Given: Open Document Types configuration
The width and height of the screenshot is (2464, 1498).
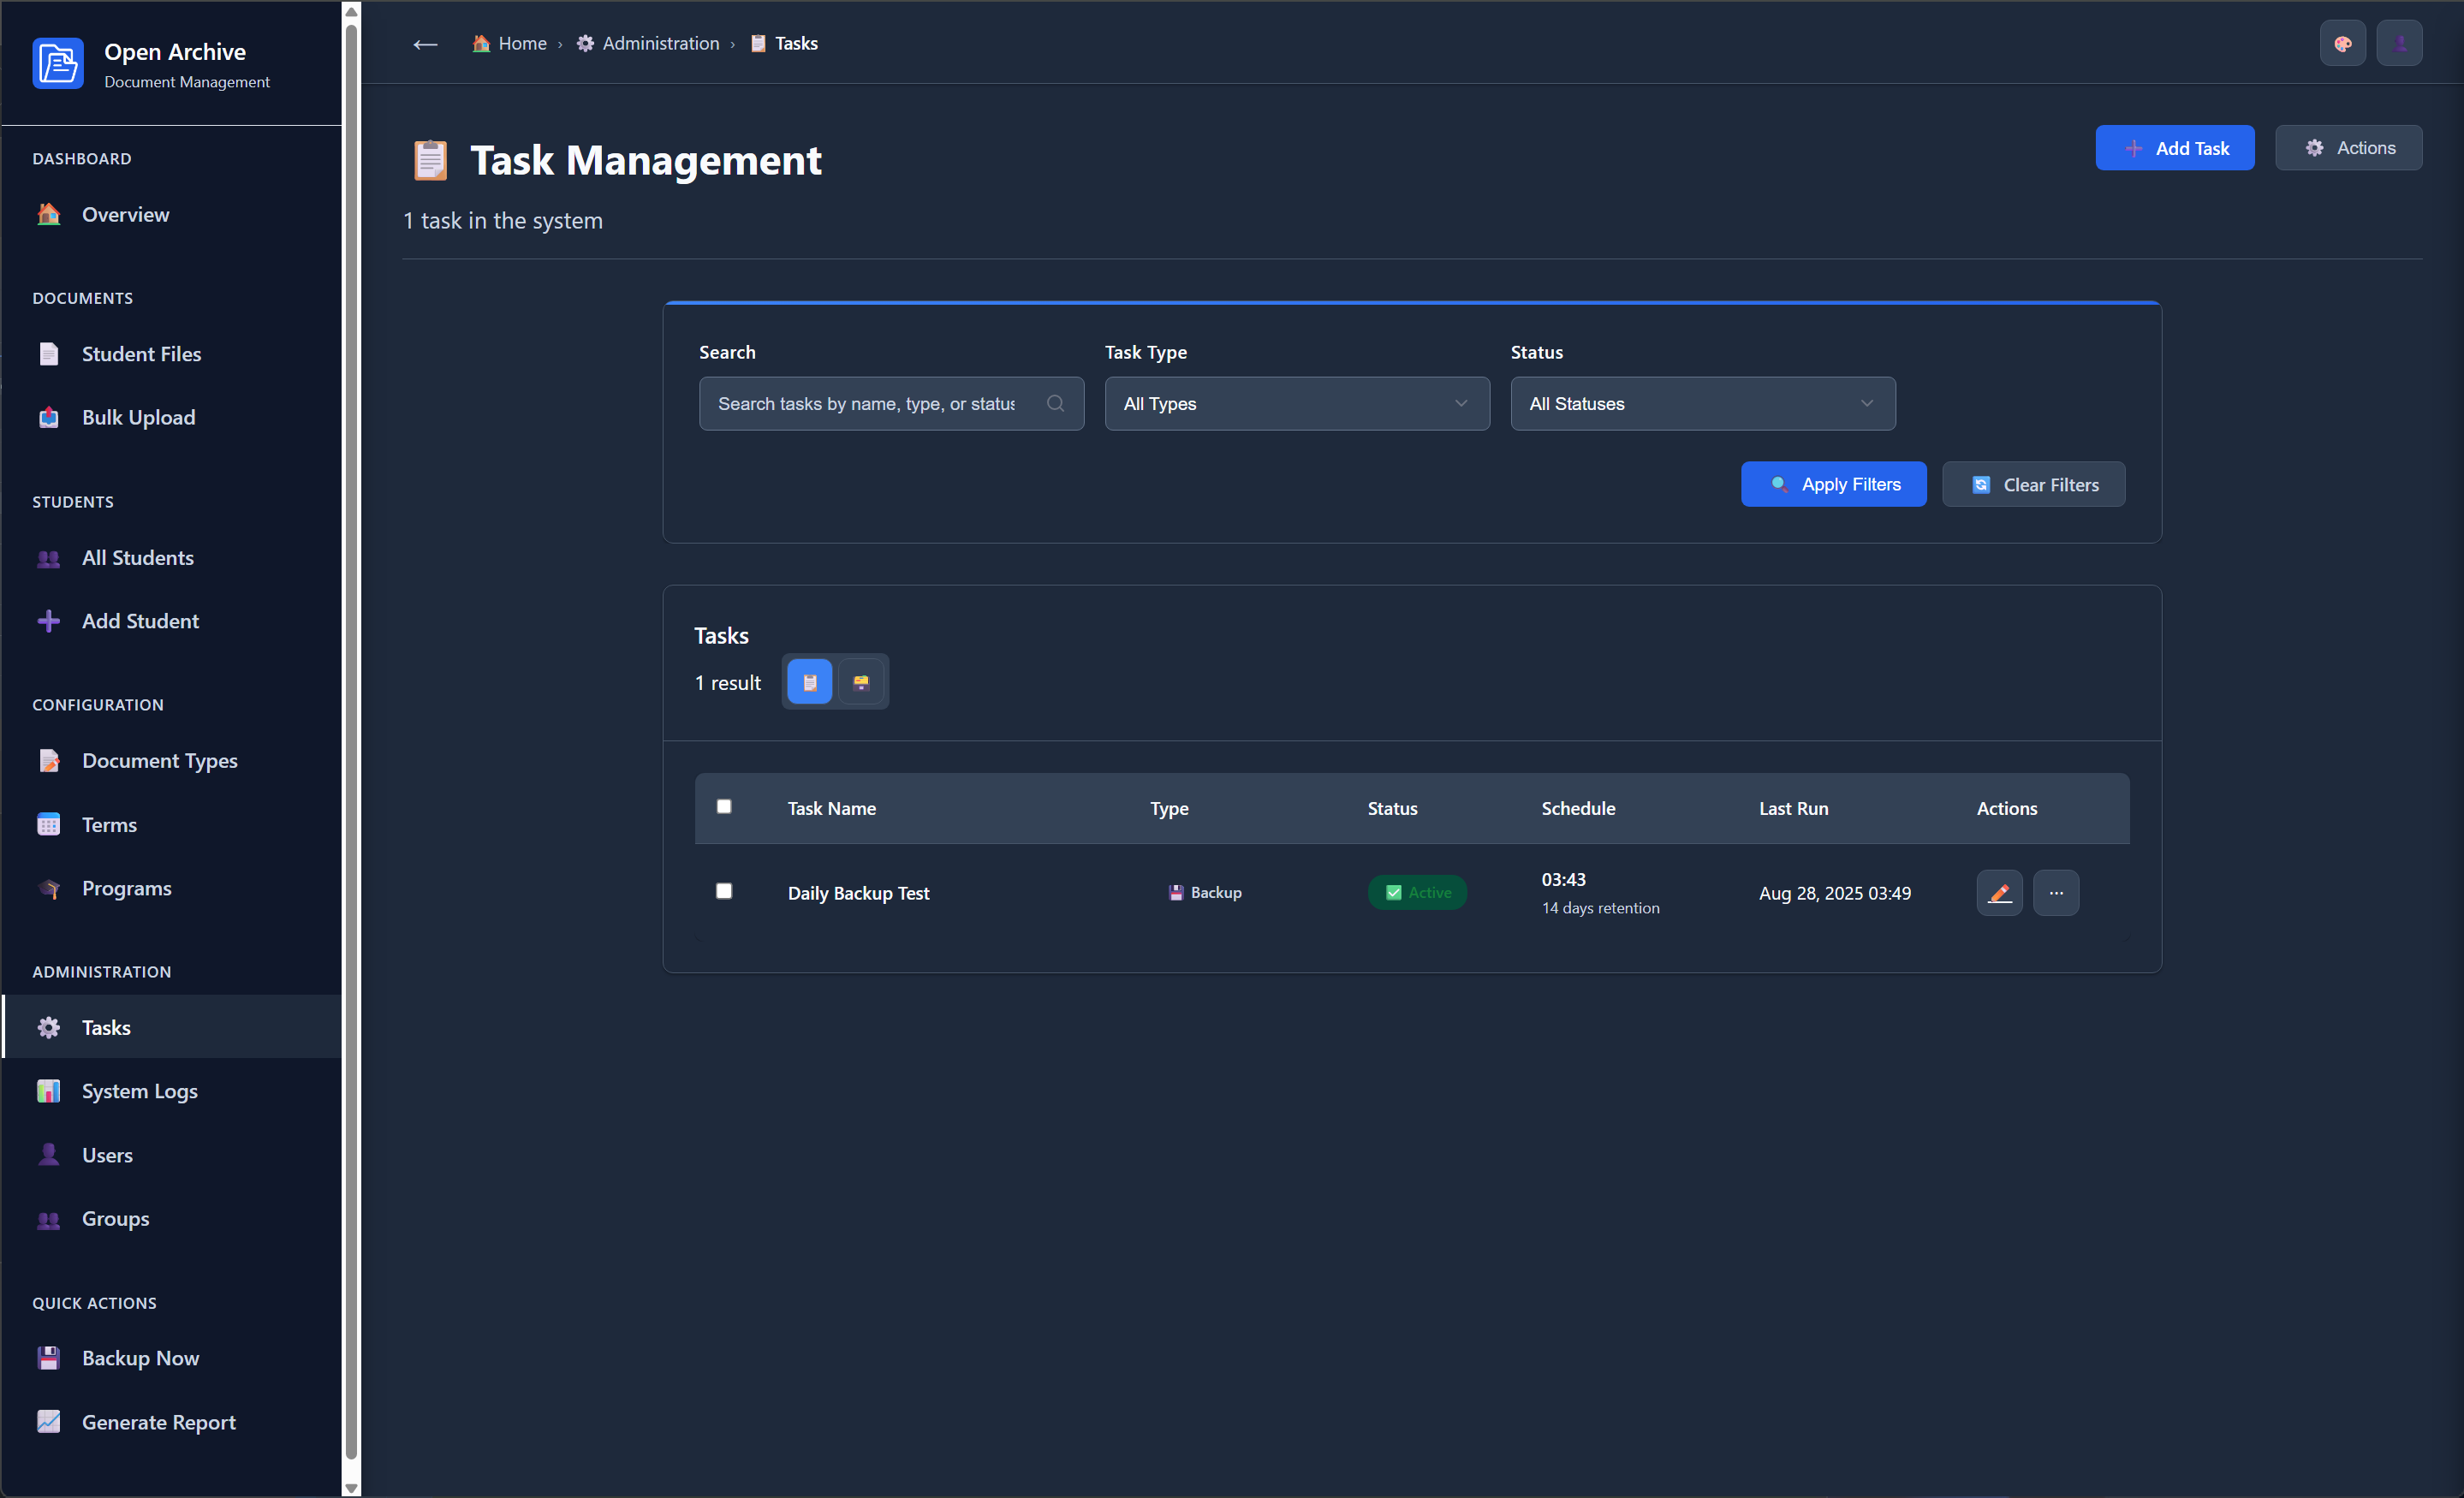Looking at the screenshot, I should pyautogui.click(x=172, y=761).
